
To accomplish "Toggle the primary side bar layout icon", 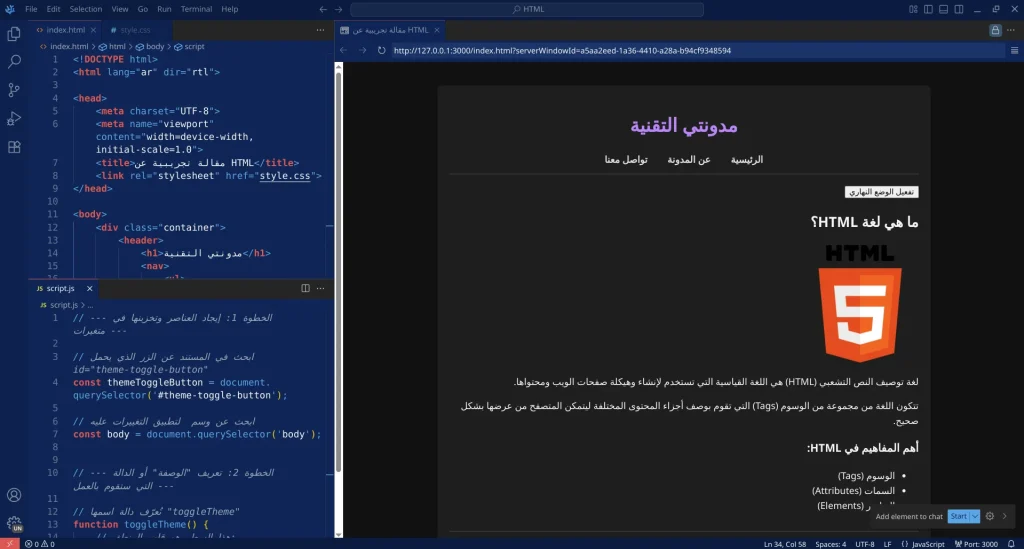I will click(928, 9).
